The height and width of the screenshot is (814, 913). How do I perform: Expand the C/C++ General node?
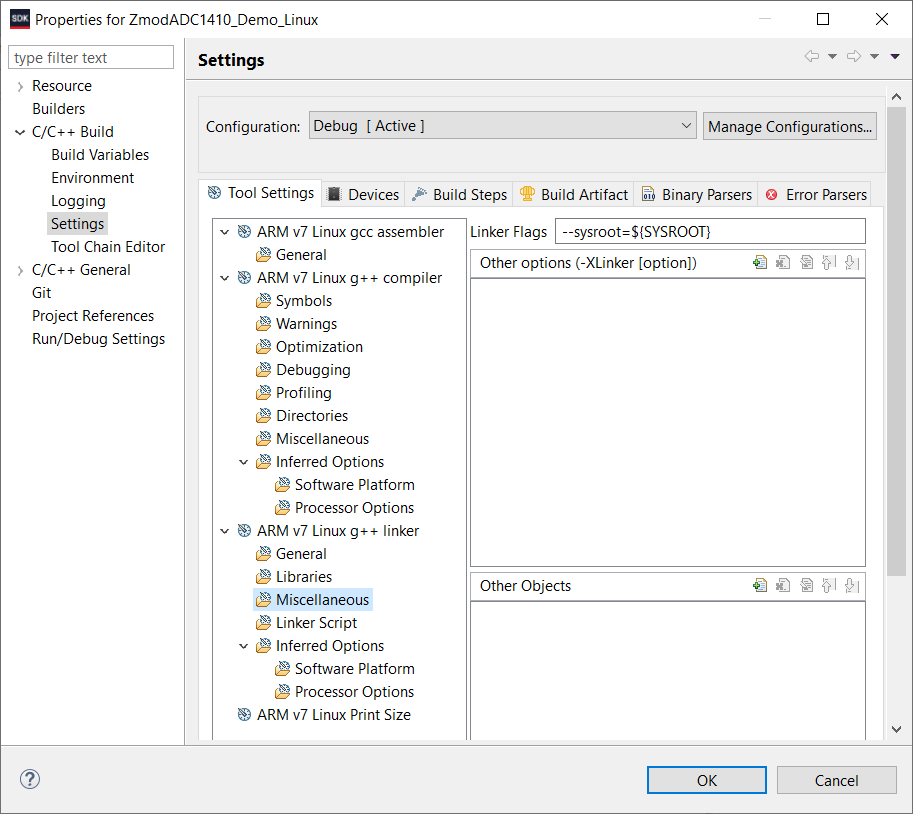click(20, 270)
